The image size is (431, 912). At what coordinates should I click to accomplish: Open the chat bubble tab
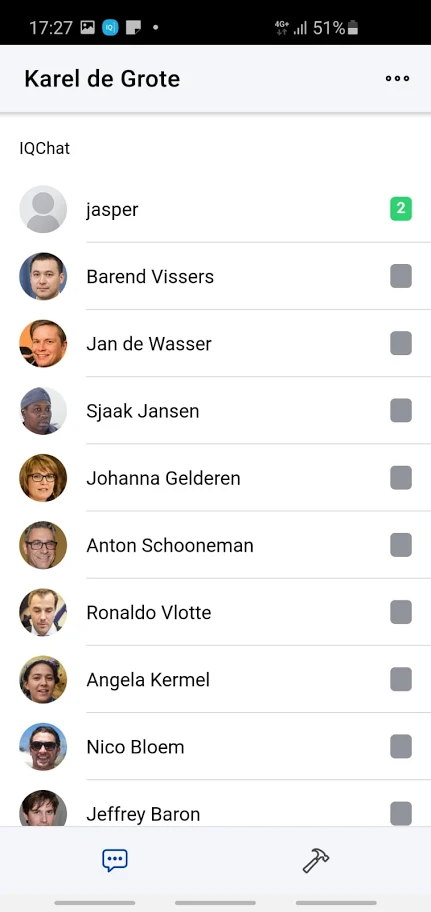click(115, 860)
